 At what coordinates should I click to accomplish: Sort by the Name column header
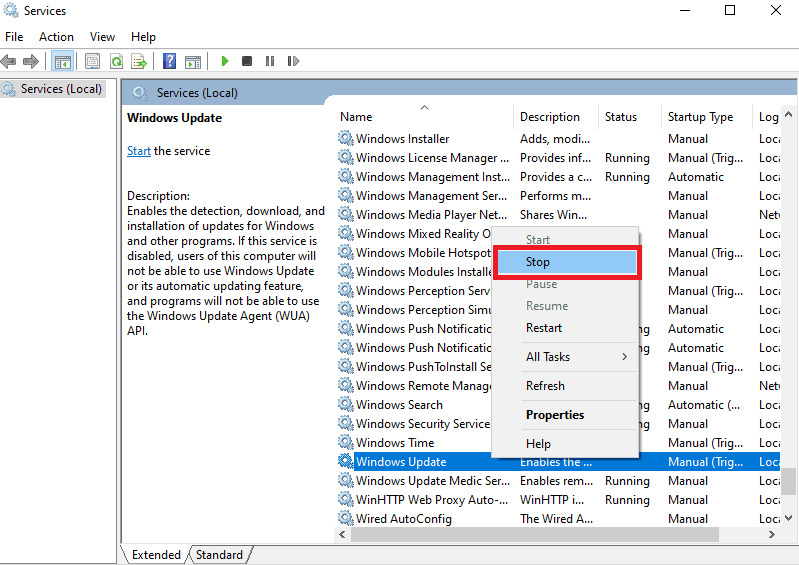point(424,117)
